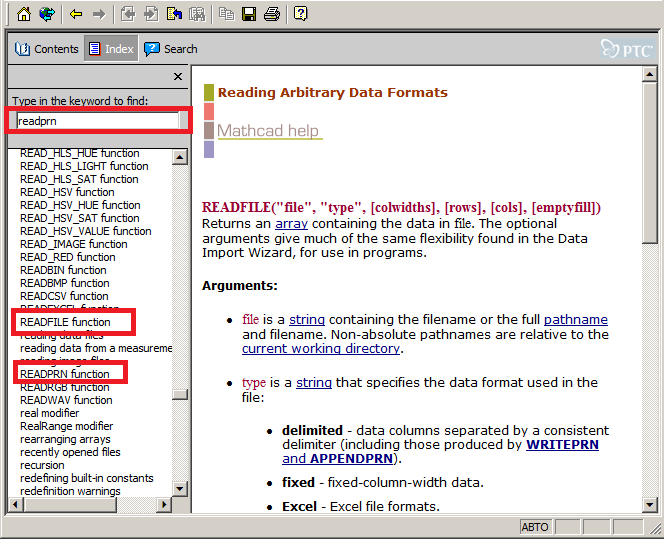Select READ_HSV_HUE function entry
The image size is (664, 539).
[80, 205]
